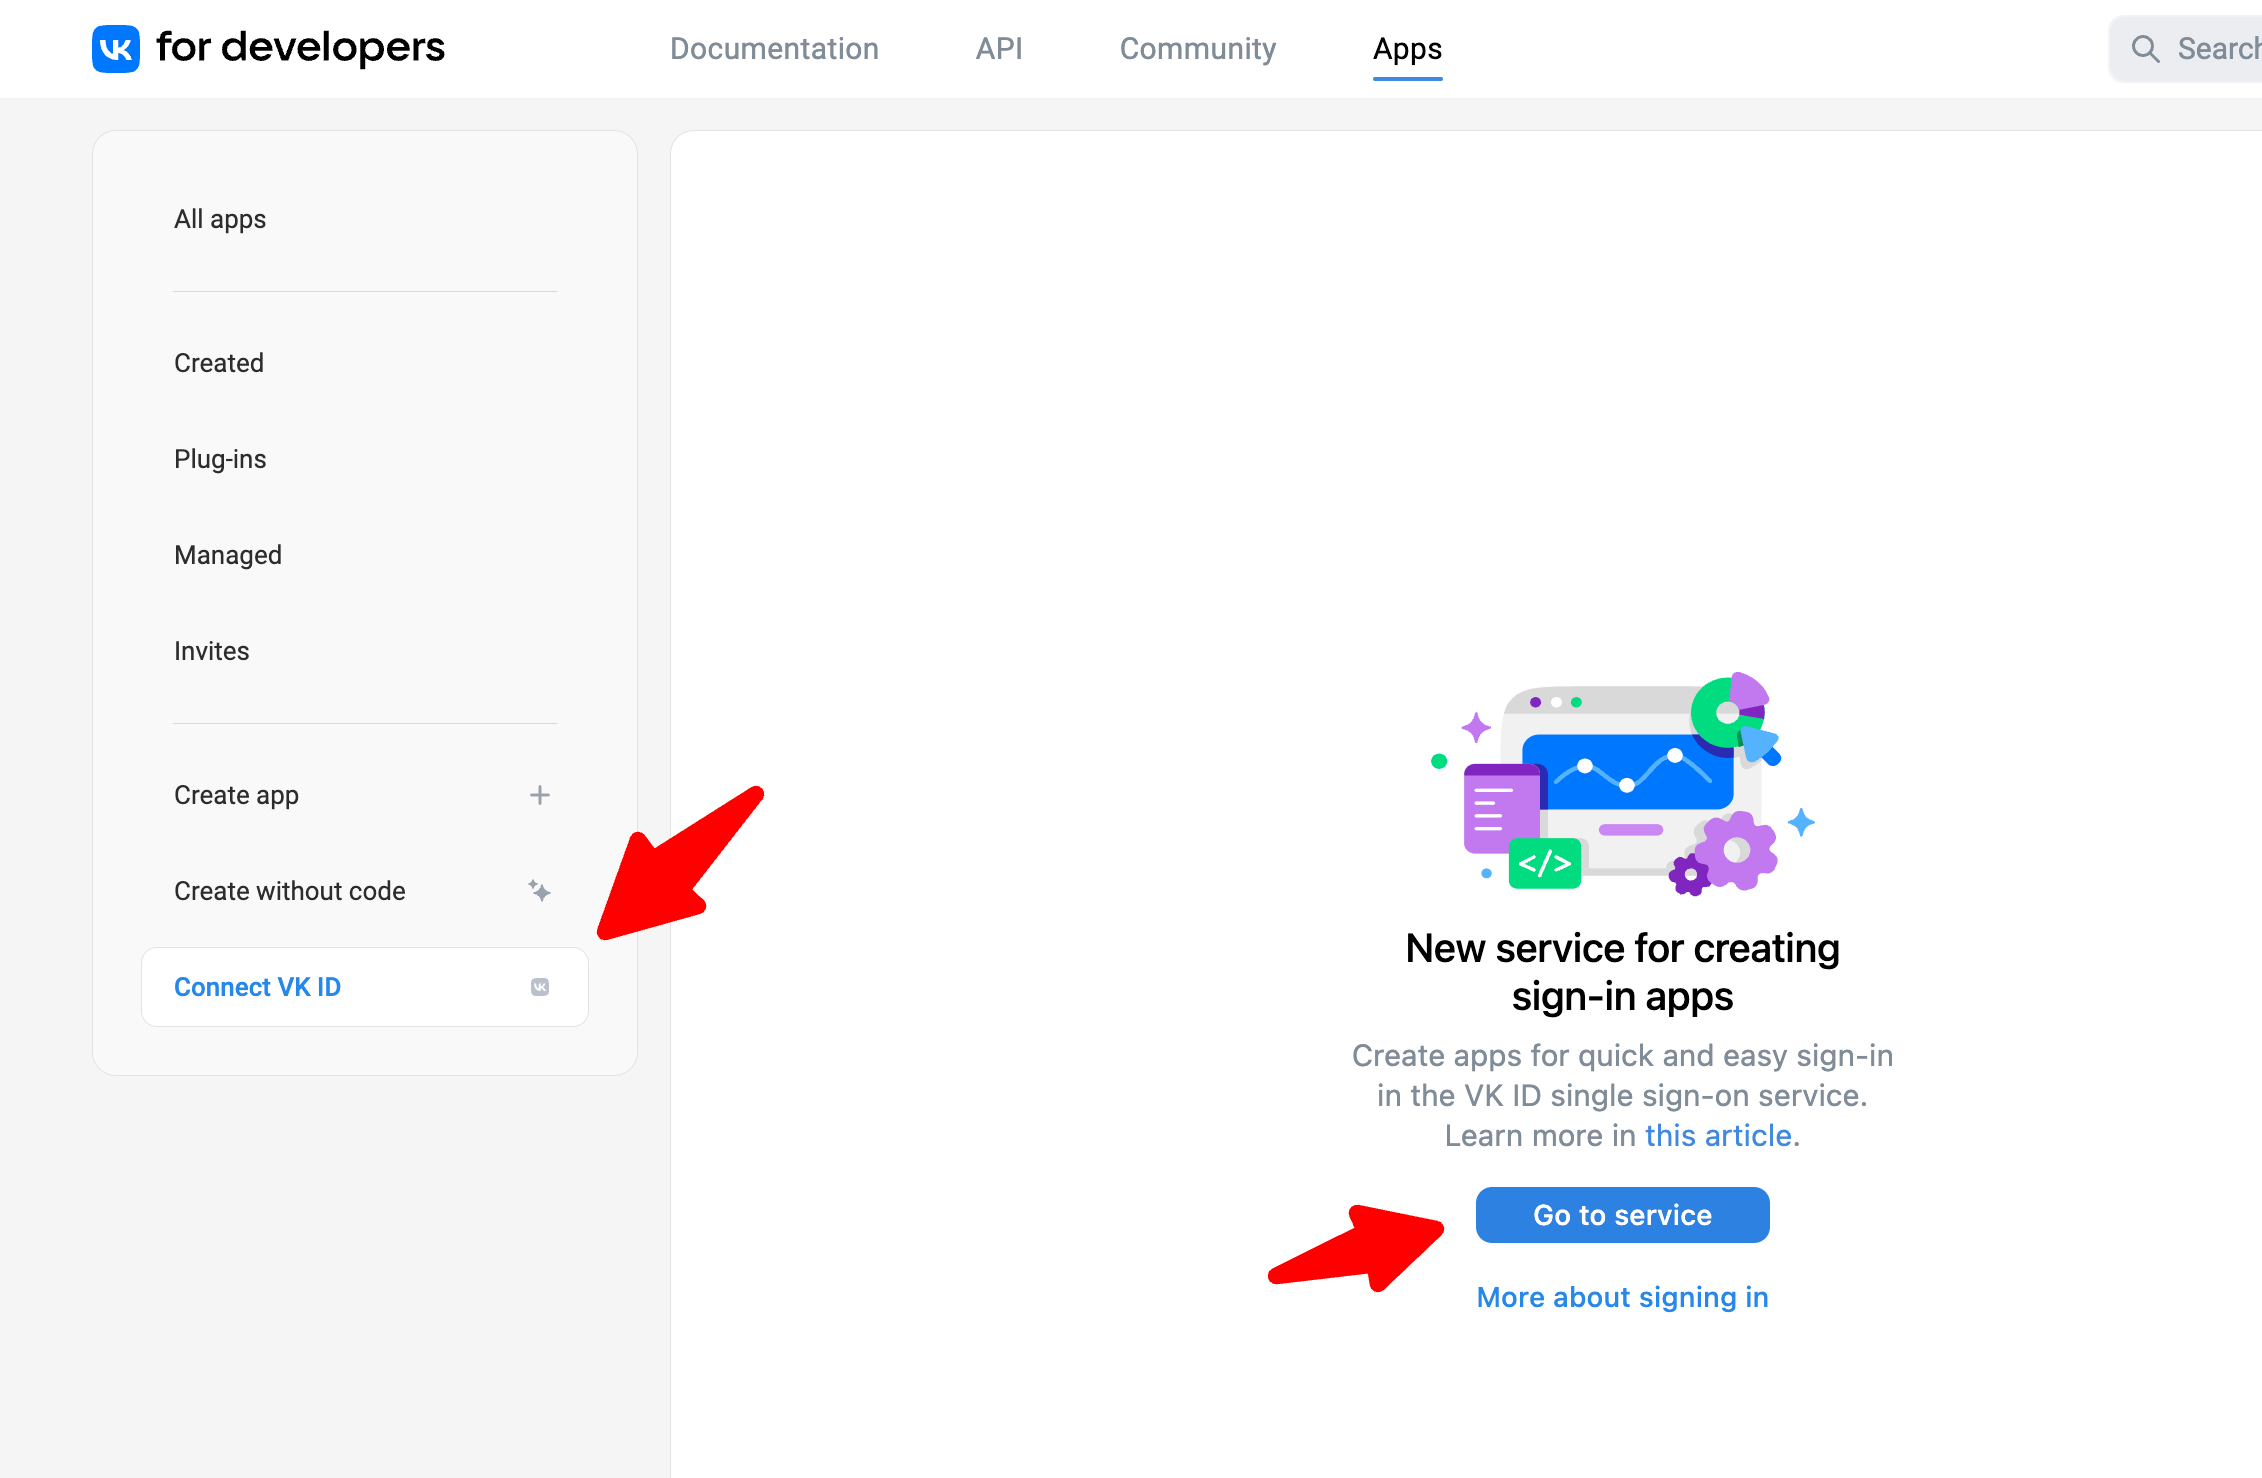
Task: Open the Documentation tab
Action: tap(774, 49)
